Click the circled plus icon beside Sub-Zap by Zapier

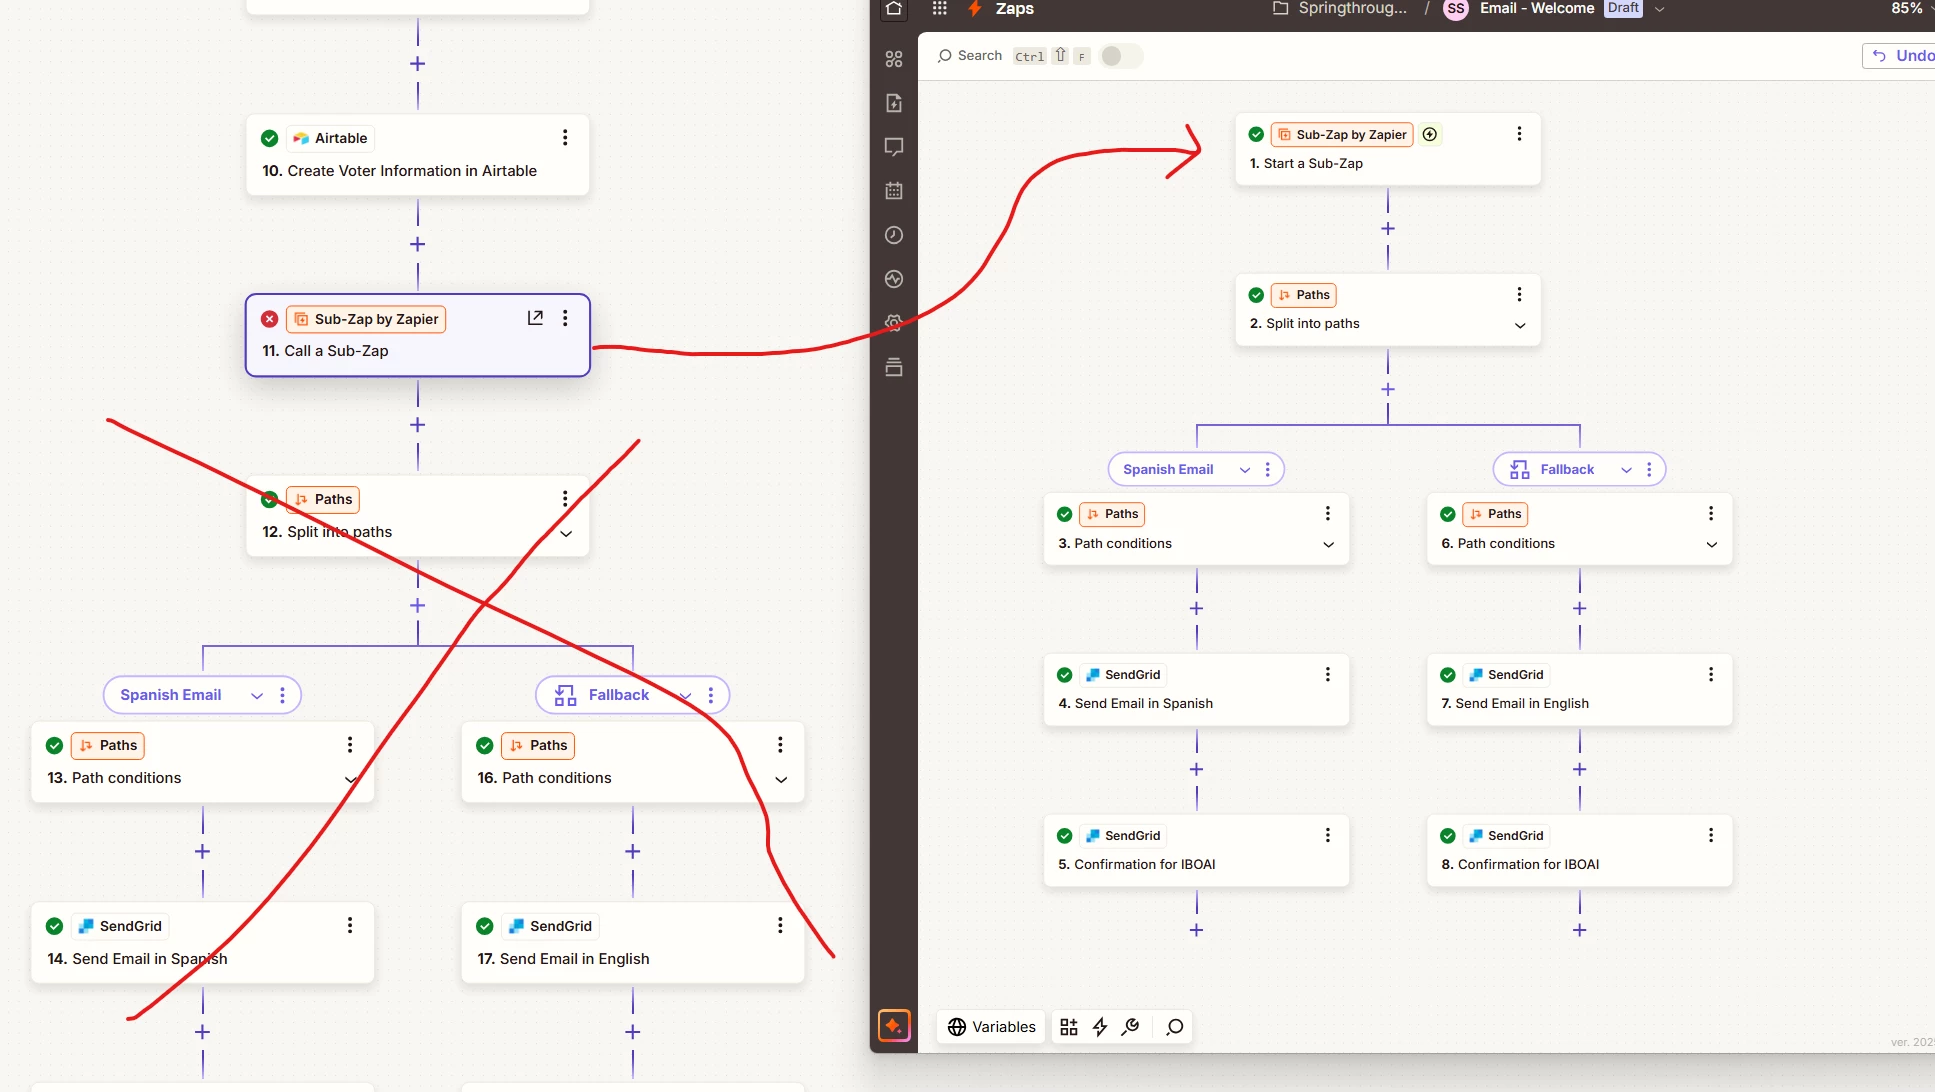[1430, 134]
